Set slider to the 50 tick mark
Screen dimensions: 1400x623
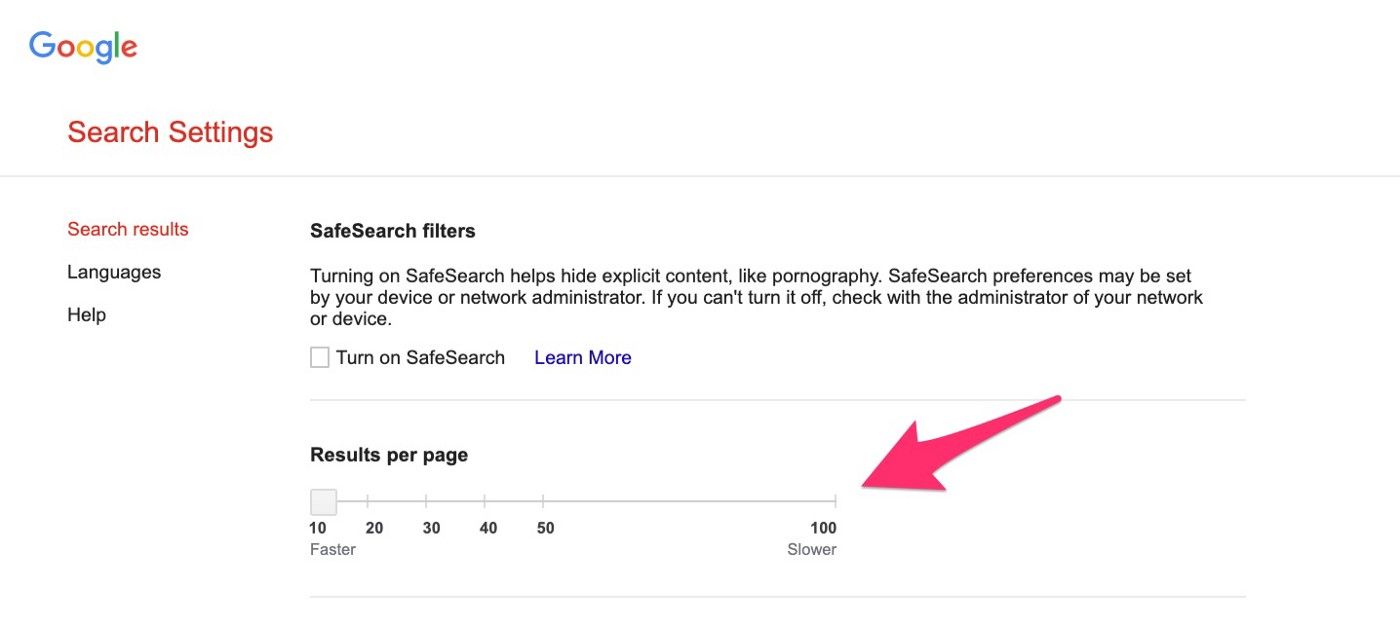(543, 501)
